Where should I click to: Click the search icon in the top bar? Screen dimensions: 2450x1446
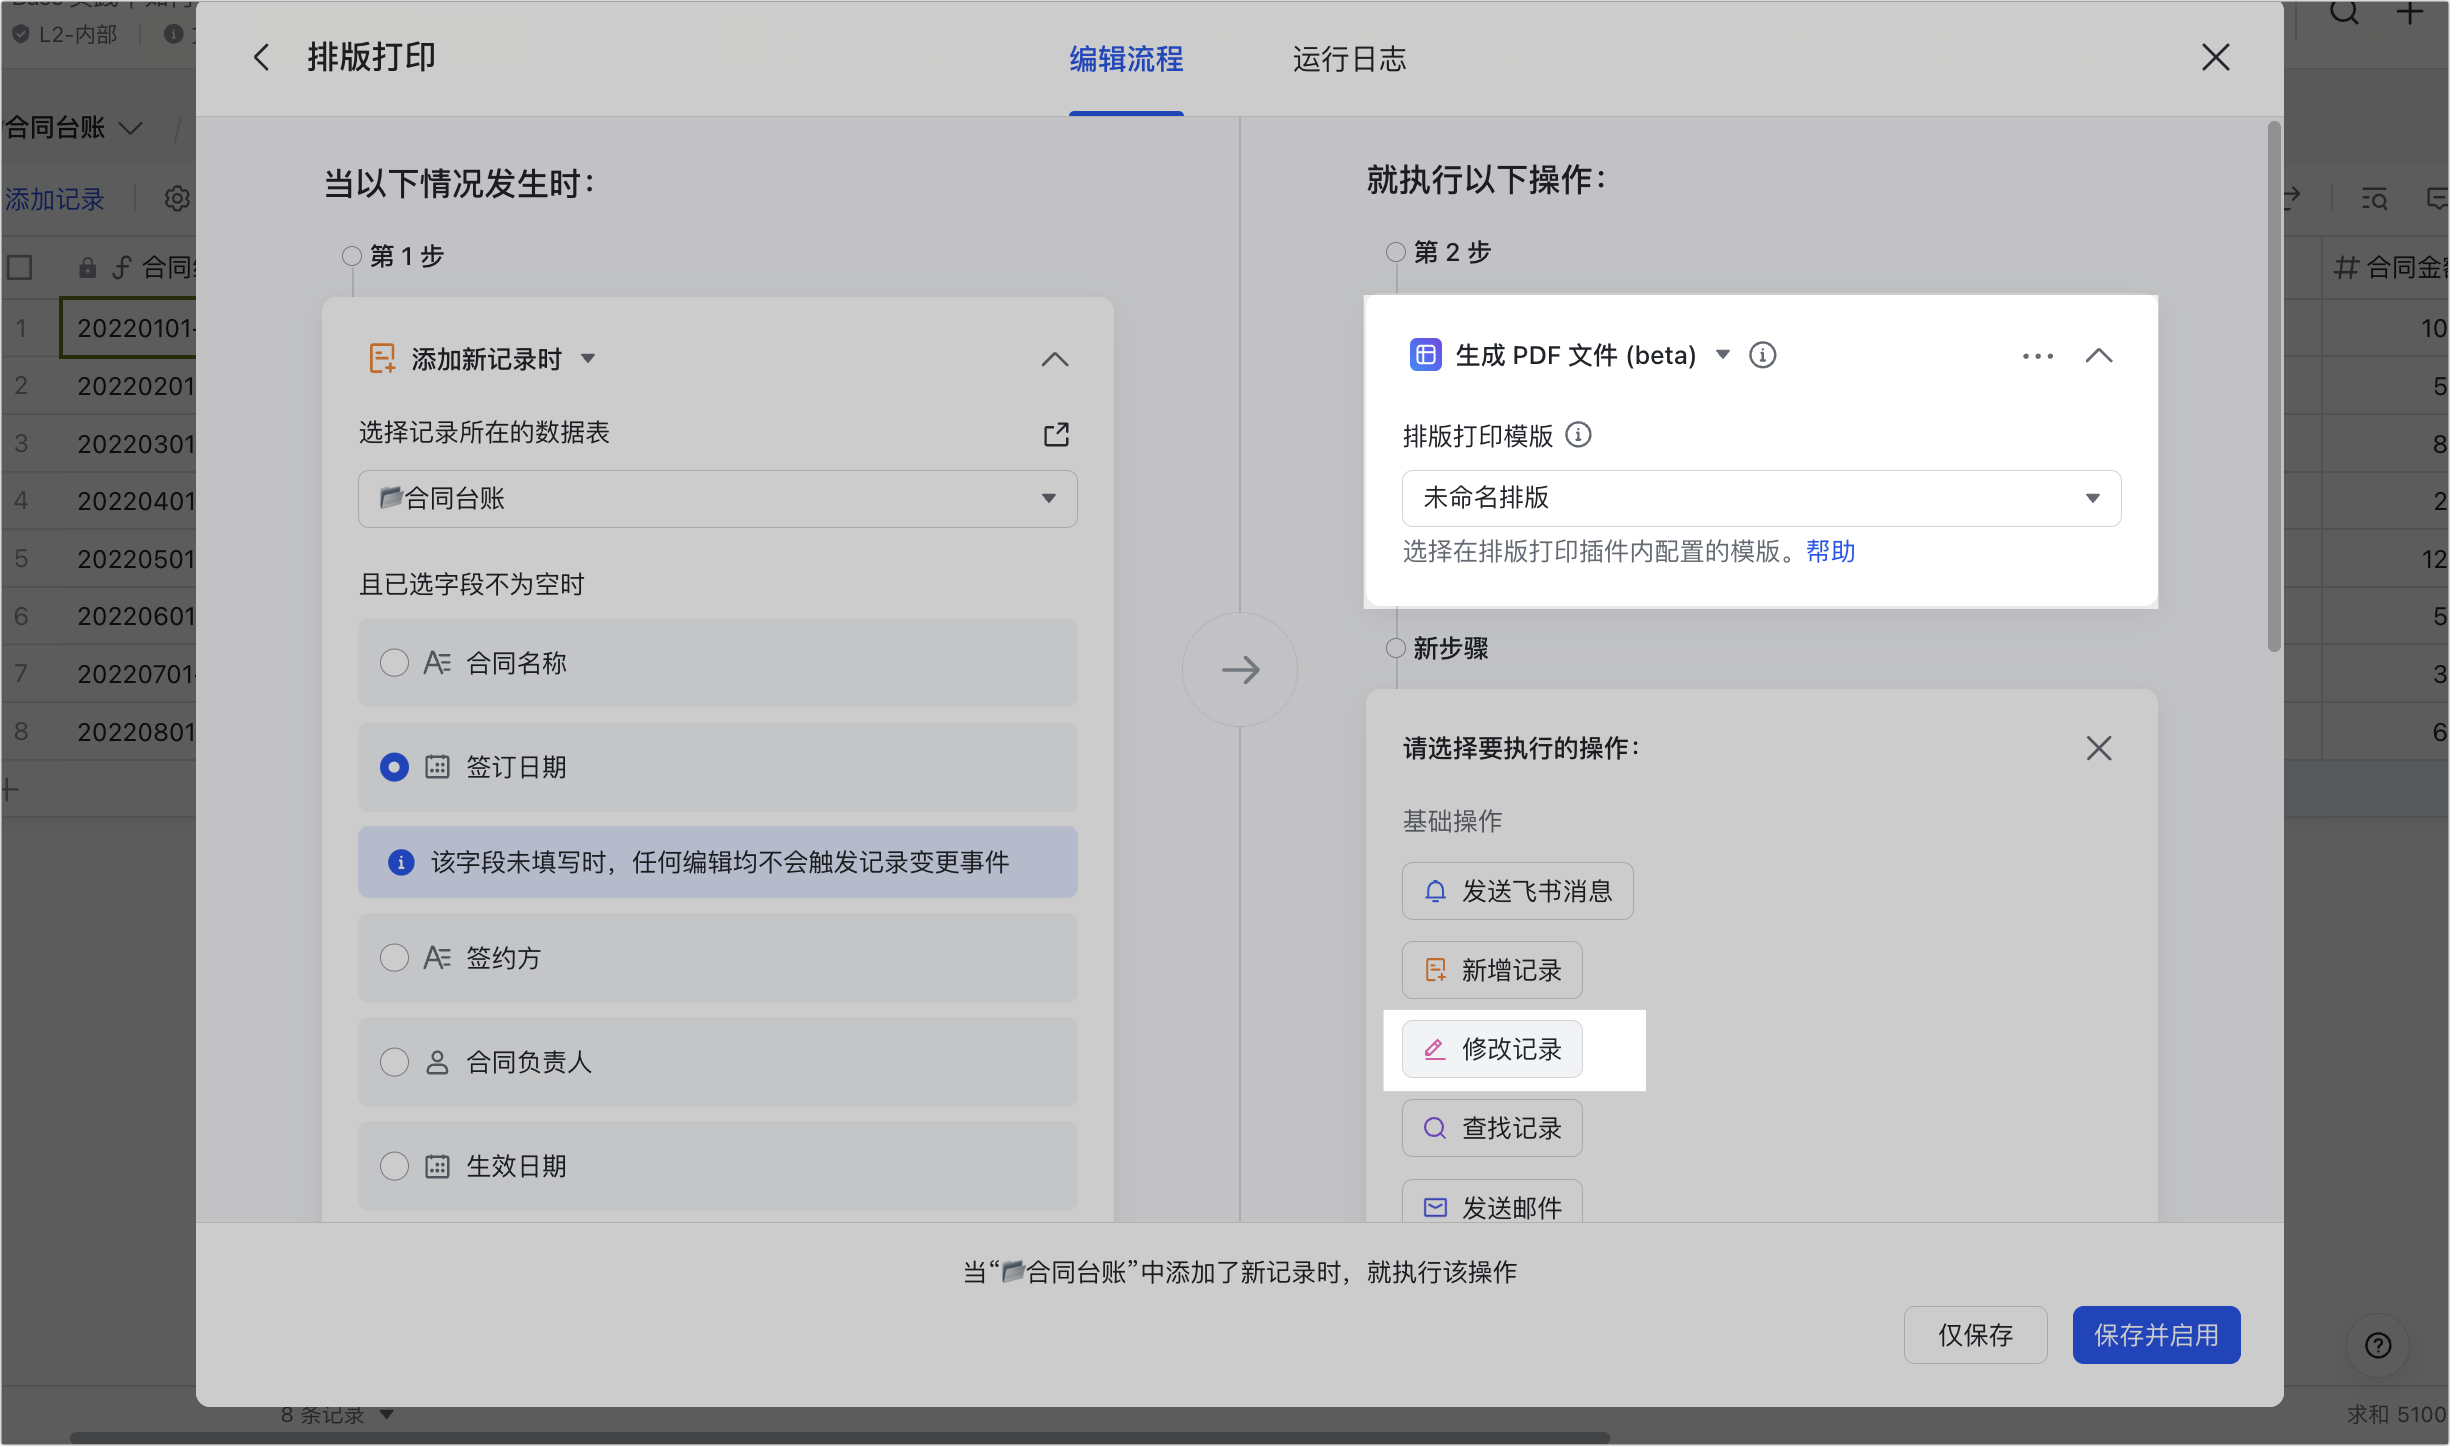(x=2344, y=14)
